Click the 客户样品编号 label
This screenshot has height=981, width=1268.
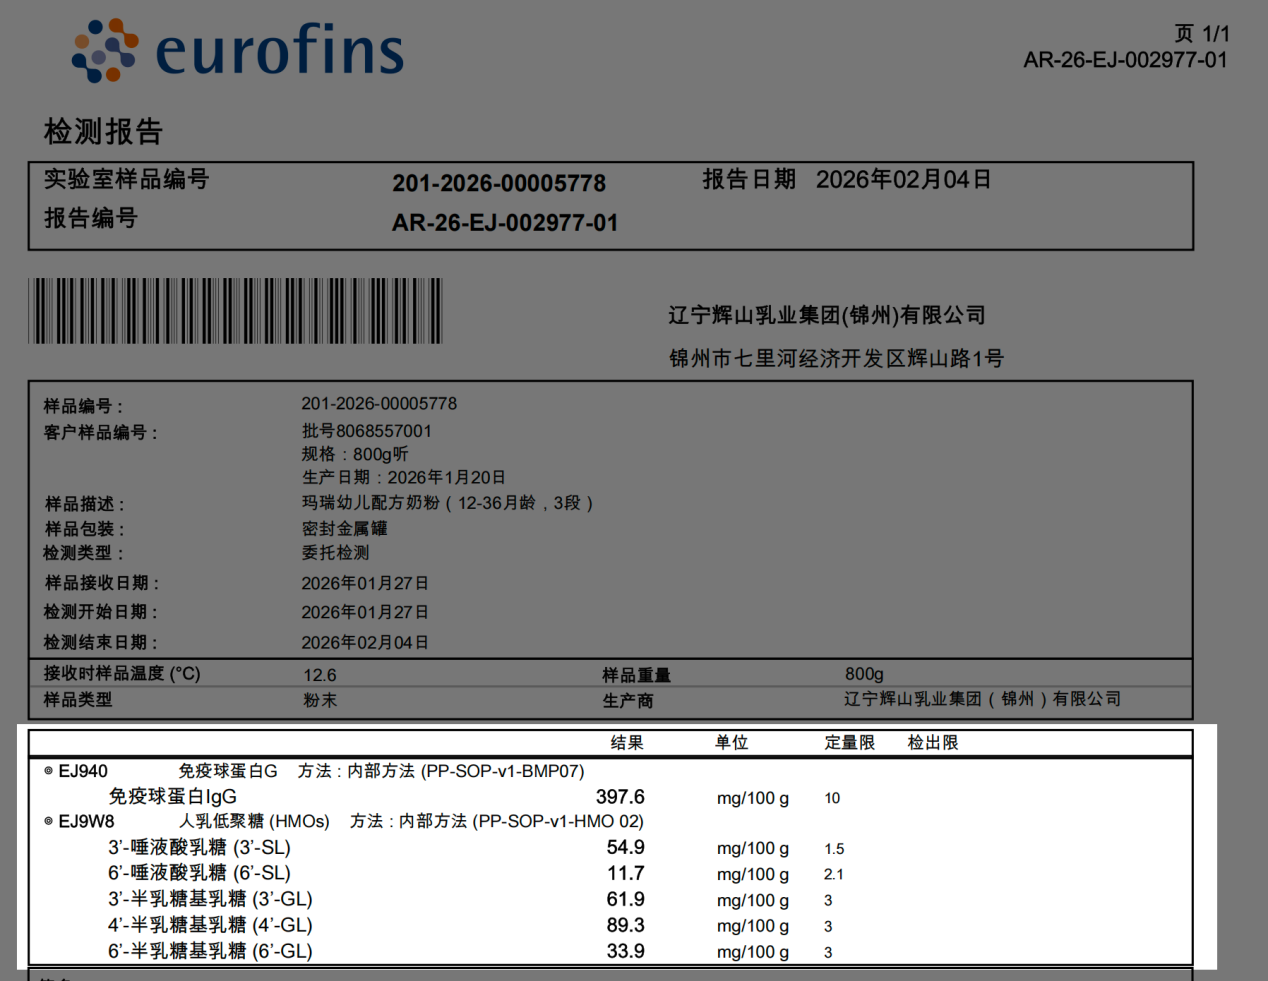(100, 432)
